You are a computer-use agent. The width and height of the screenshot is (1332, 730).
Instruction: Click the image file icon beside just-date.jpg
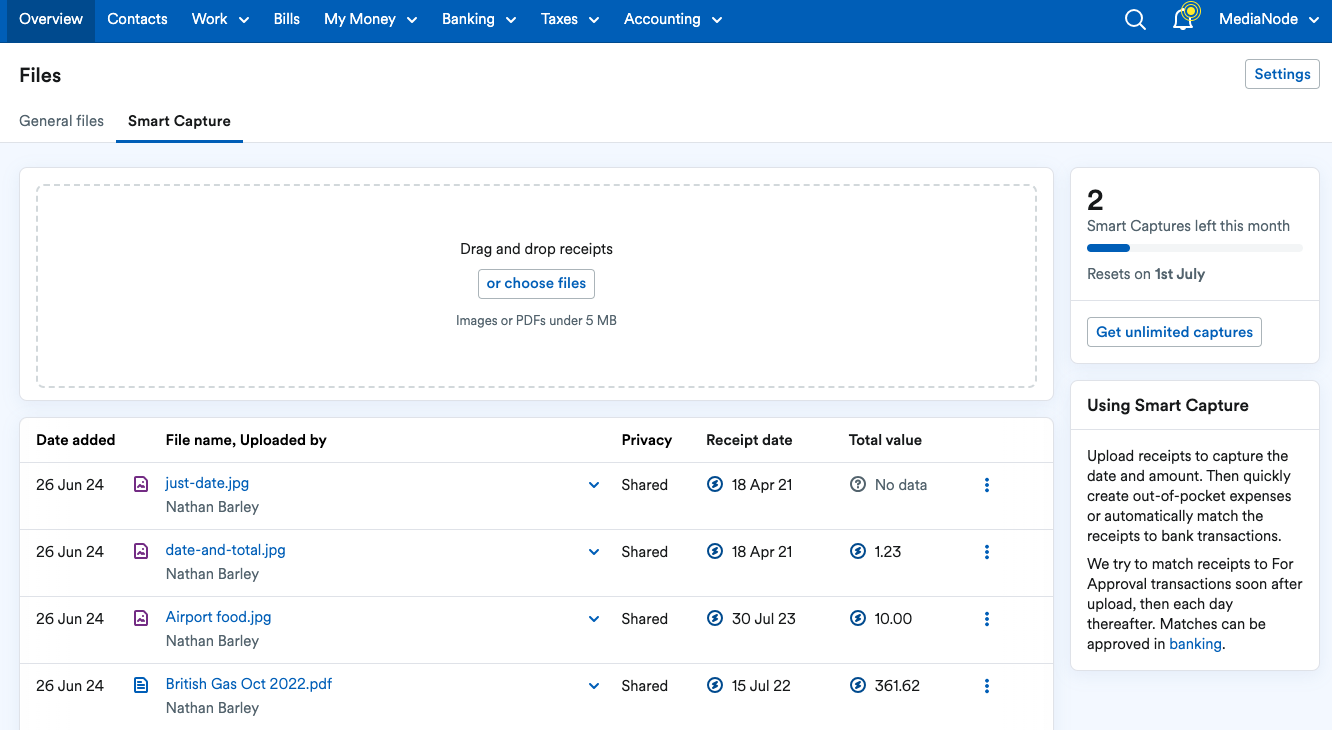140,484
